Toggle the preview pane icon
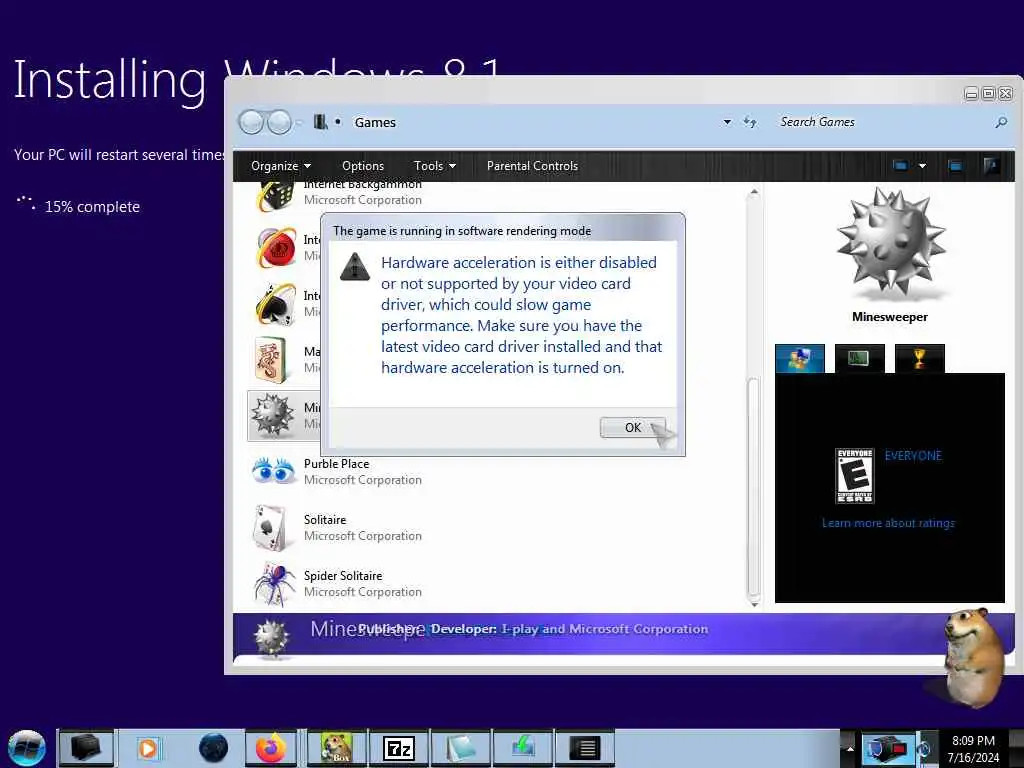Viewport: 1024px width, 768px height. click(x=955, y=166)
